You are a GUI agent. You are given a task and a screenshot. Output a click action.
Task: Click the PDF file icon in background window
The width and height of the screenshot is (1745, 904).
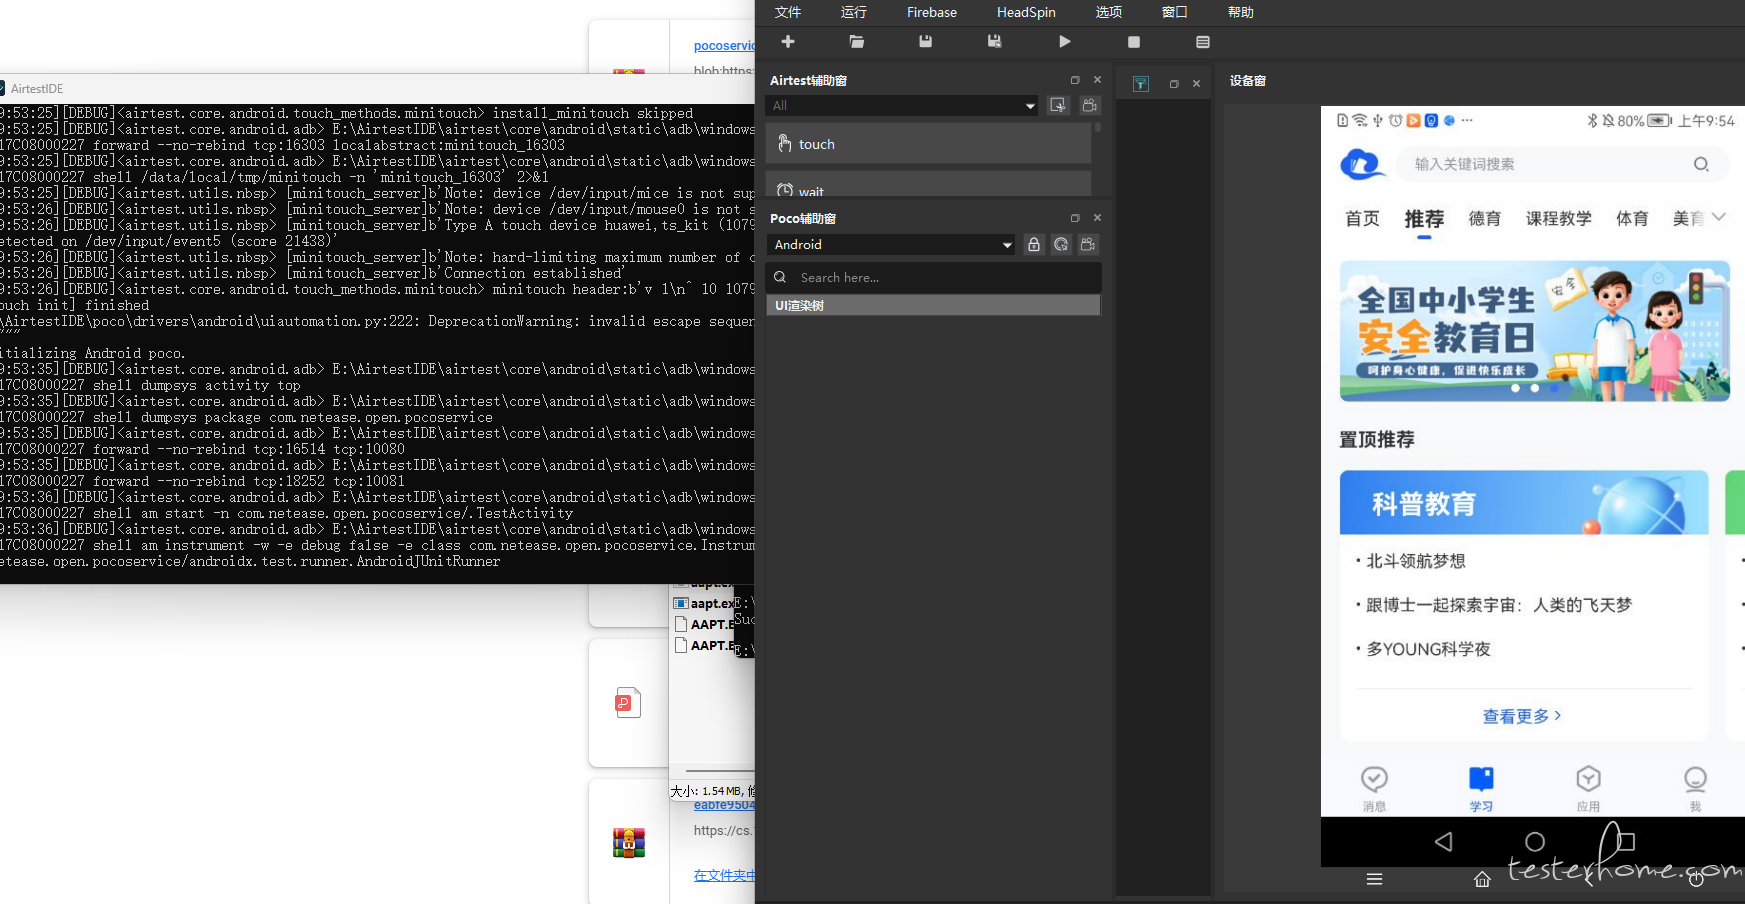point(628,702)
